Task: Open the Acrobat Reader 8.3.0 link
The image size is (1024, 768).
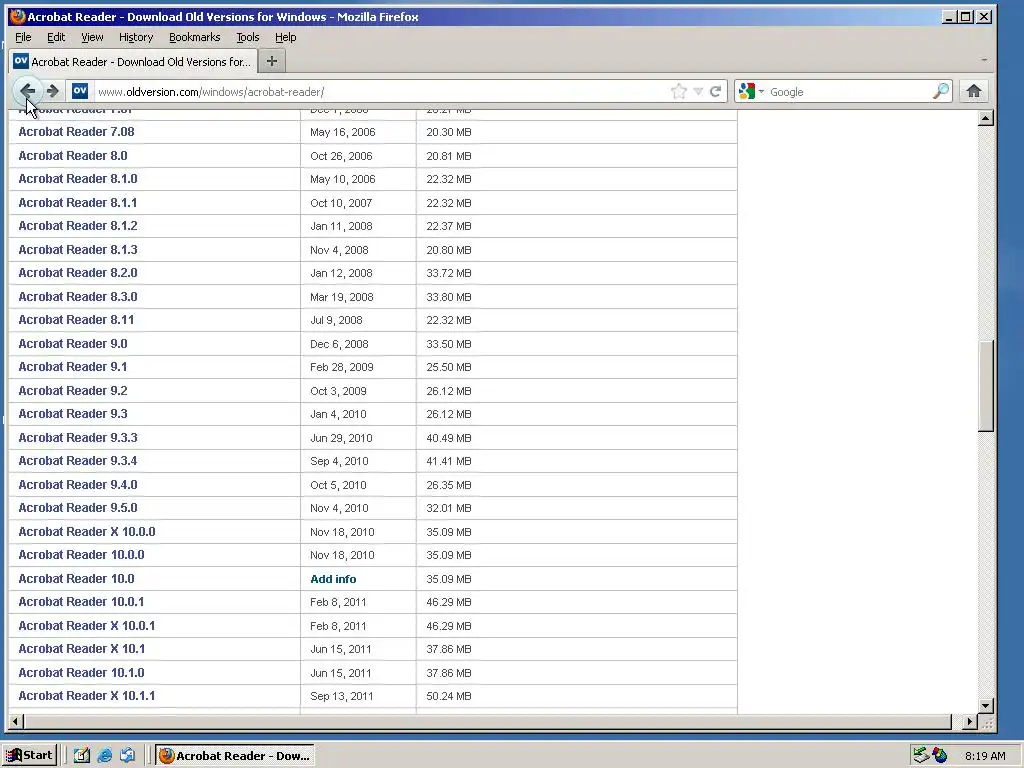Action: point(78,296)
